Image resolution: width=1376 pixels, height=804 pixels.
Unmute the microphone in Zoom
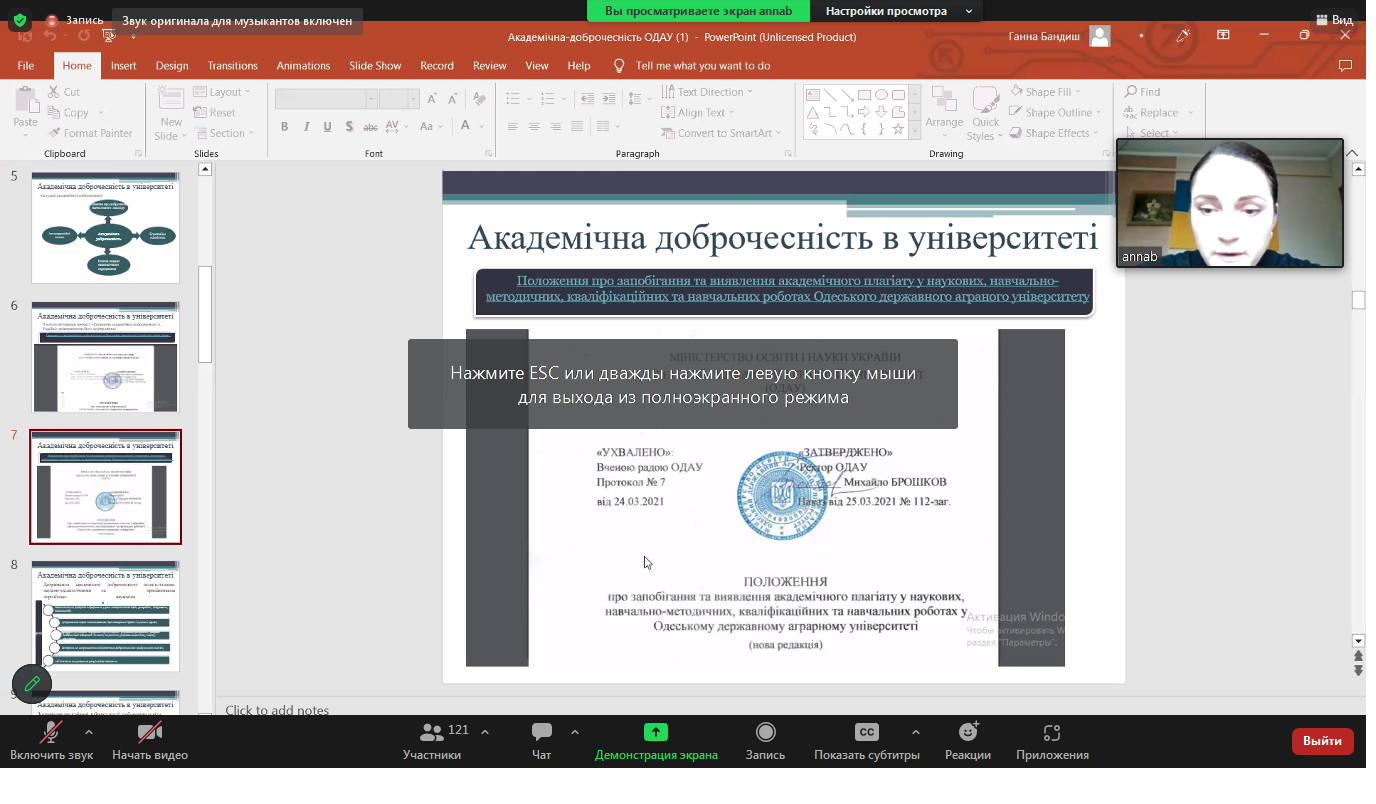click(x=50, y=733)
